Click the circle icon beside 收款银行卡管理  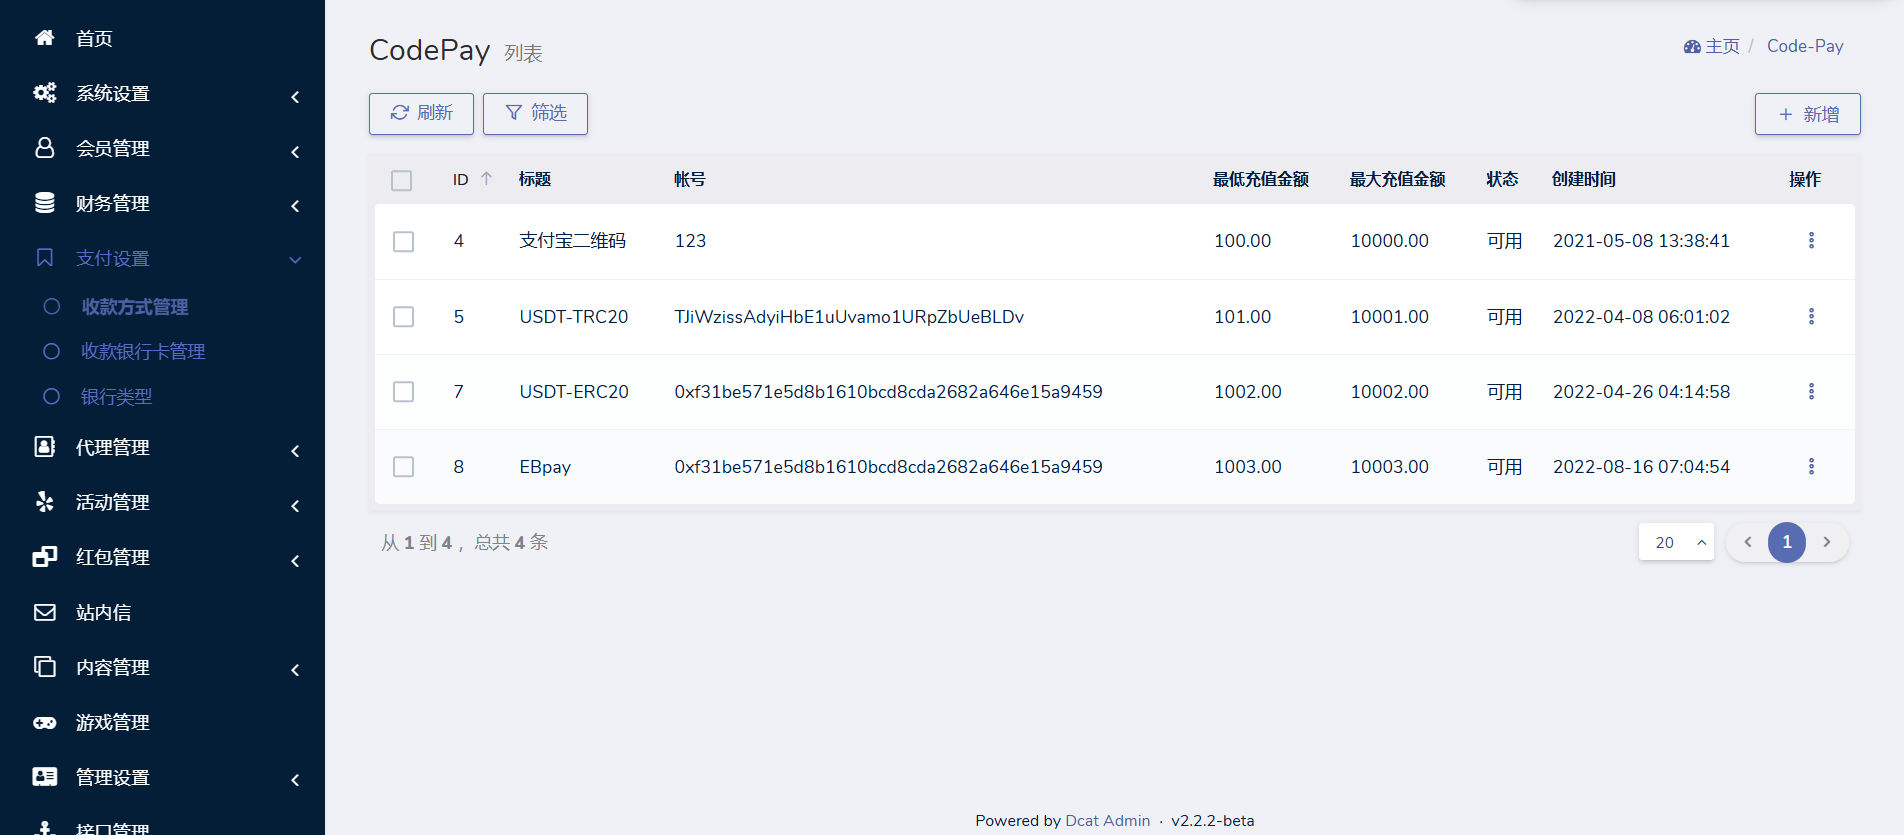[52, 352]
